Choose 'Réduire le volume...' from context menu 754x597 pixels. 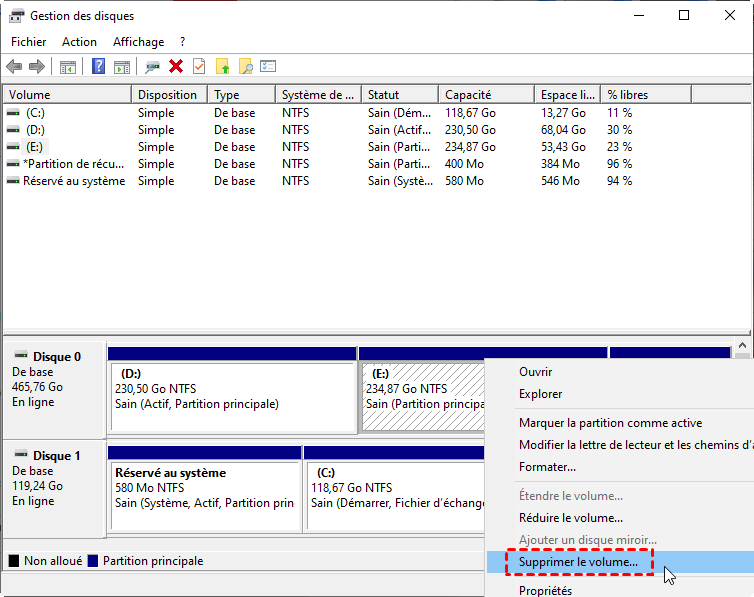pos(570,518)
